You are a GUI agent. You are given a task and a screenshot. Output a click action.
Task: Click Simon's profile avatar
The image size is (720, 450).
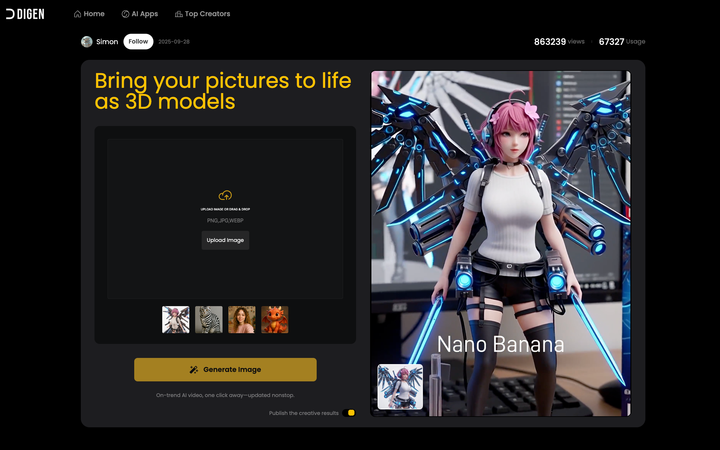pos(87,42)
